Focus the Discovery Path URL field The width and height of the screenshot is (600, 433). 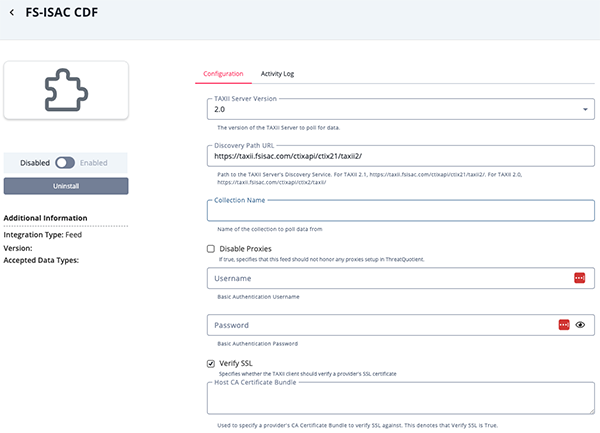pyautogui.click(x=401, y=156)
